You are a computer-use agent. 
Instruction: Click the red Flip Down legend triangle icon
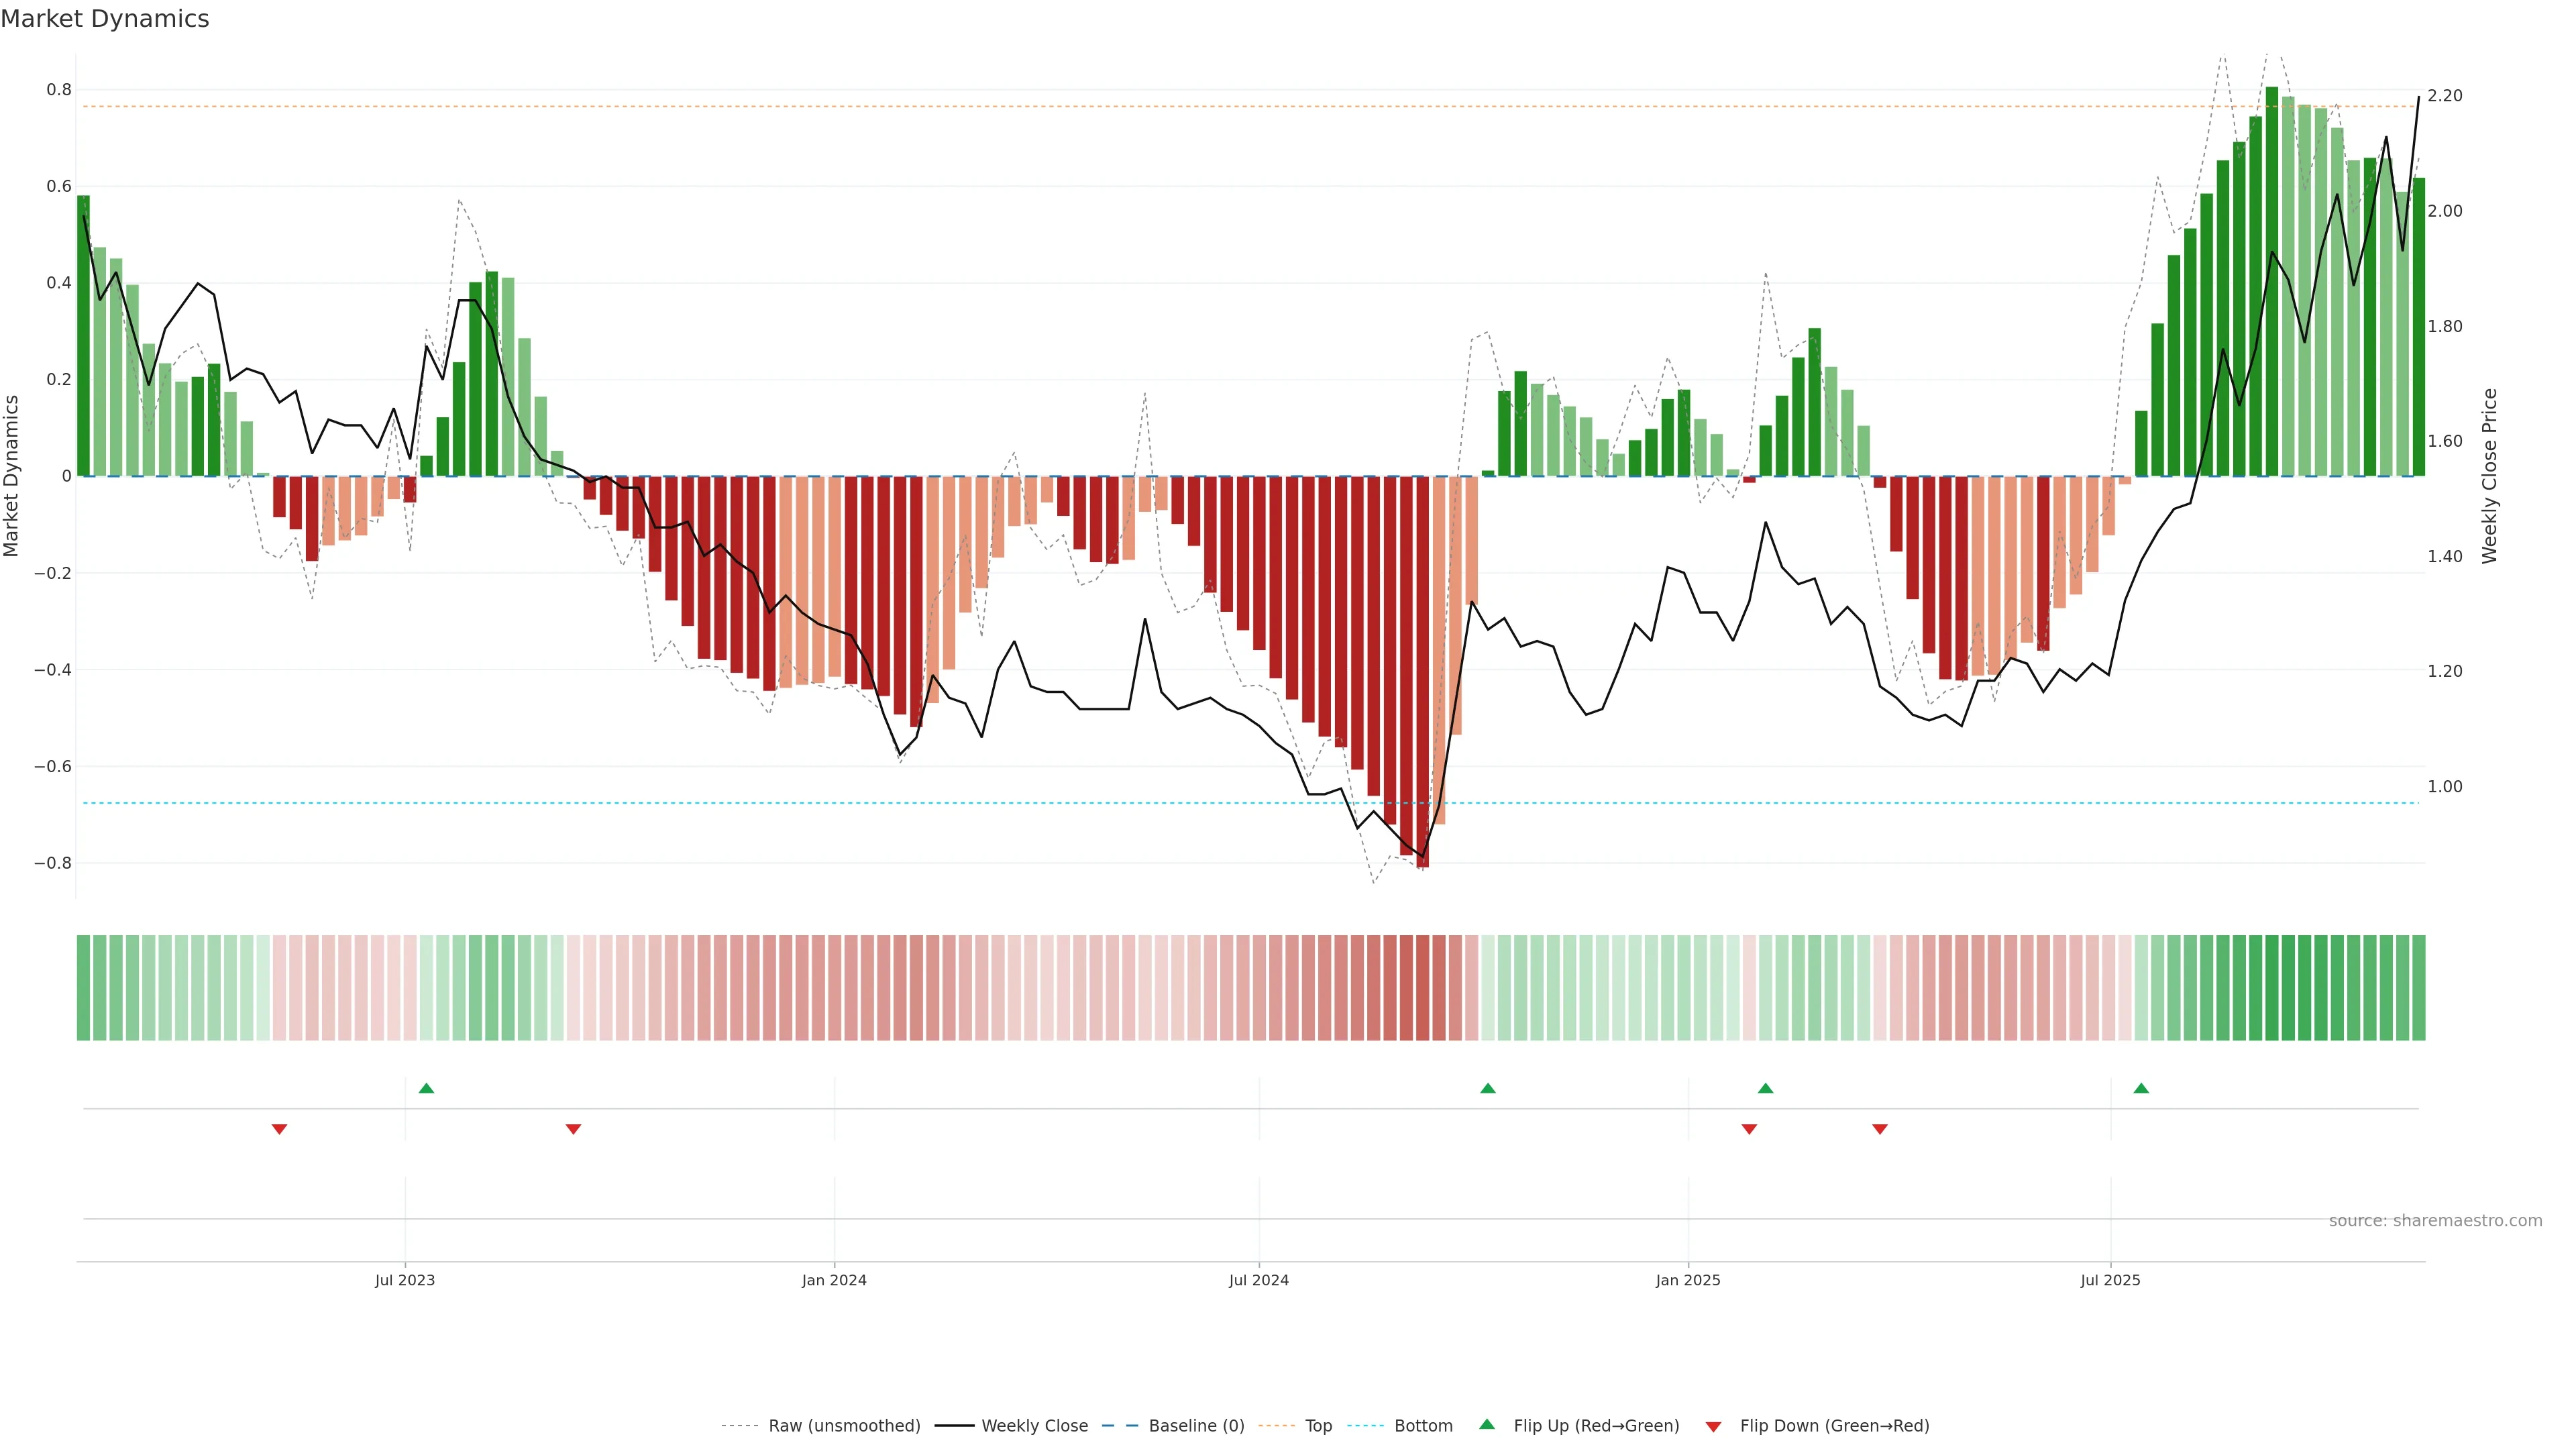point(1714,1426)
